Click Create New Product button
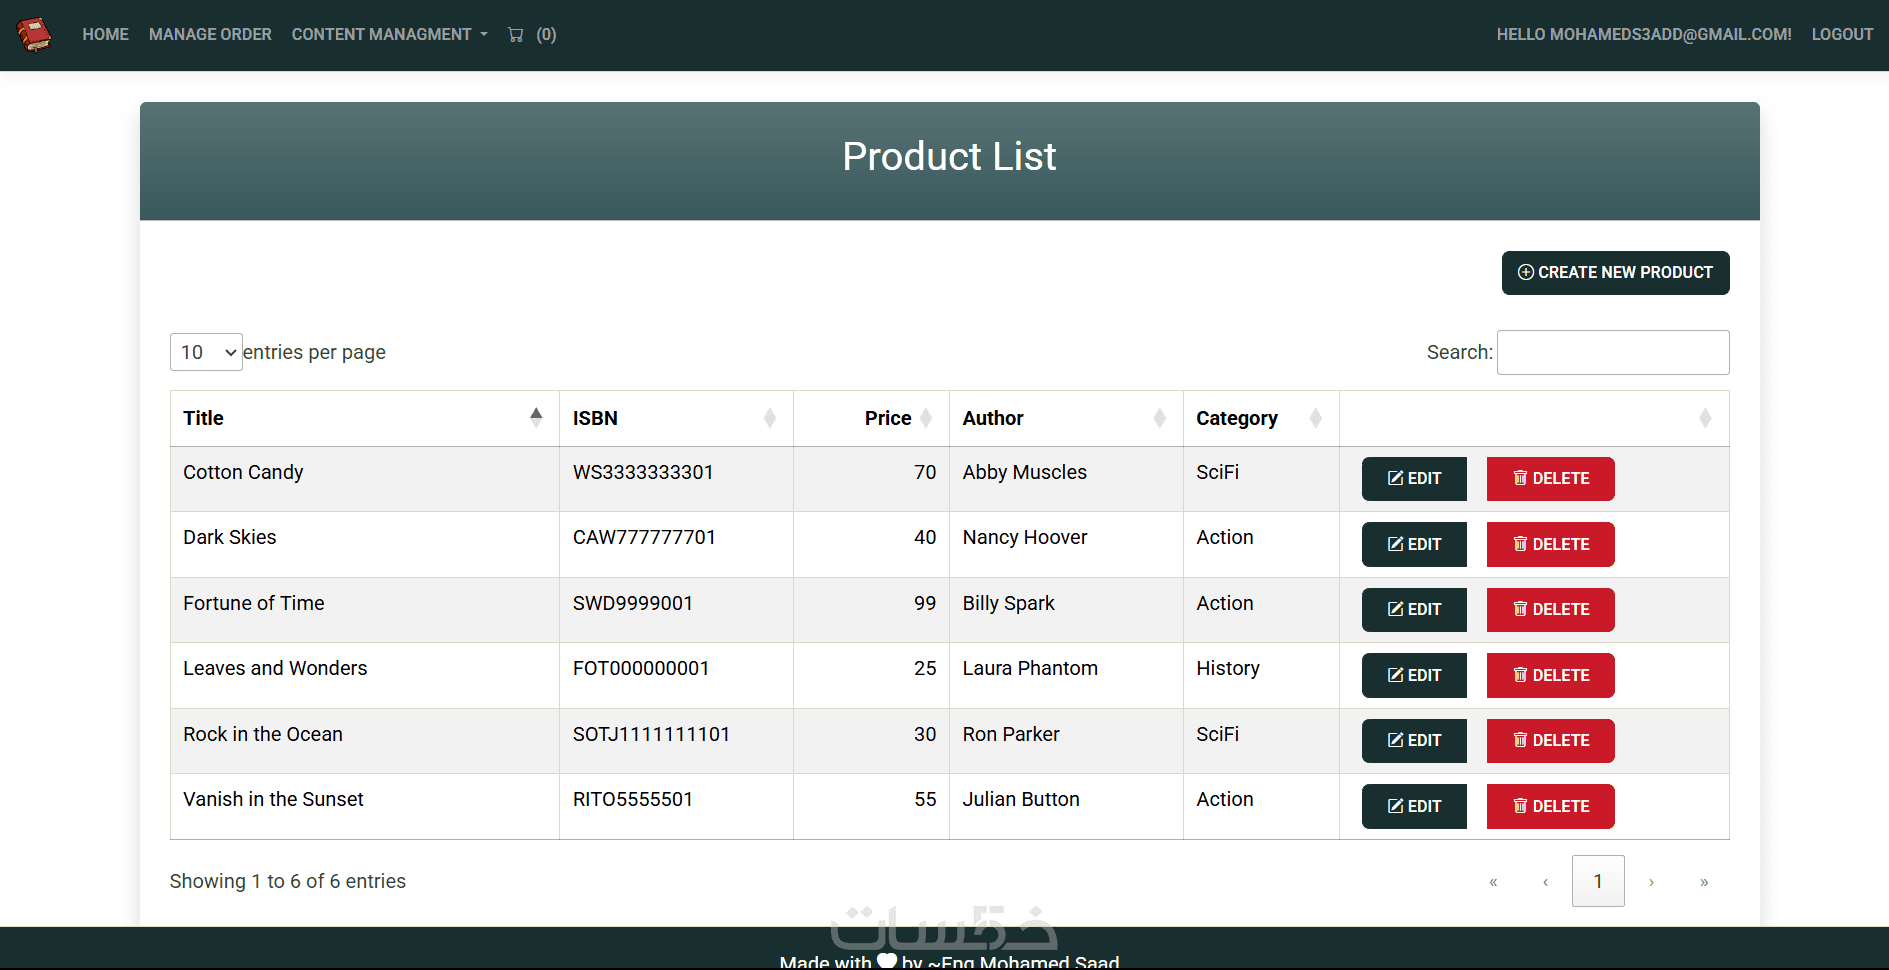Image resolution: width=1889 pixels, height=970 pixels. (x=1615, y=273)
